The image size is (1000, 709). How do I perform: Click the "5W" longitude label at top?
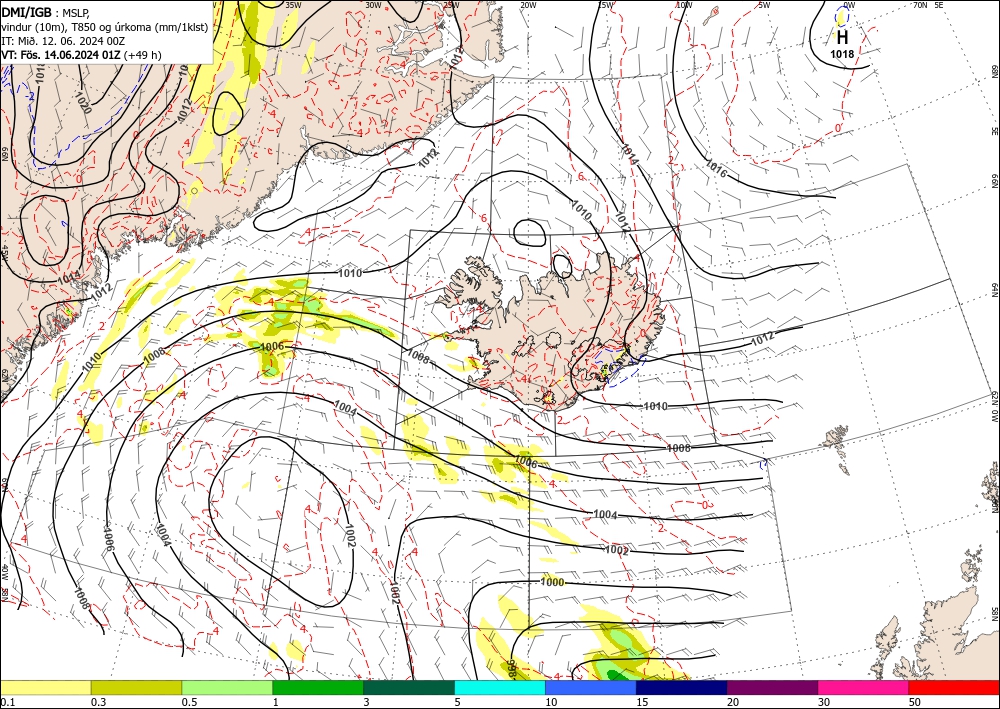pyautogui.click(x=765, y=5)
